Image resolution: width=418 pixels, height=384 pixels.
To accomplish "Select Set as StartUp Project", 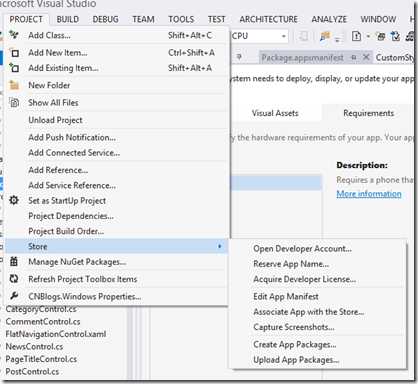I will (117, 200).
